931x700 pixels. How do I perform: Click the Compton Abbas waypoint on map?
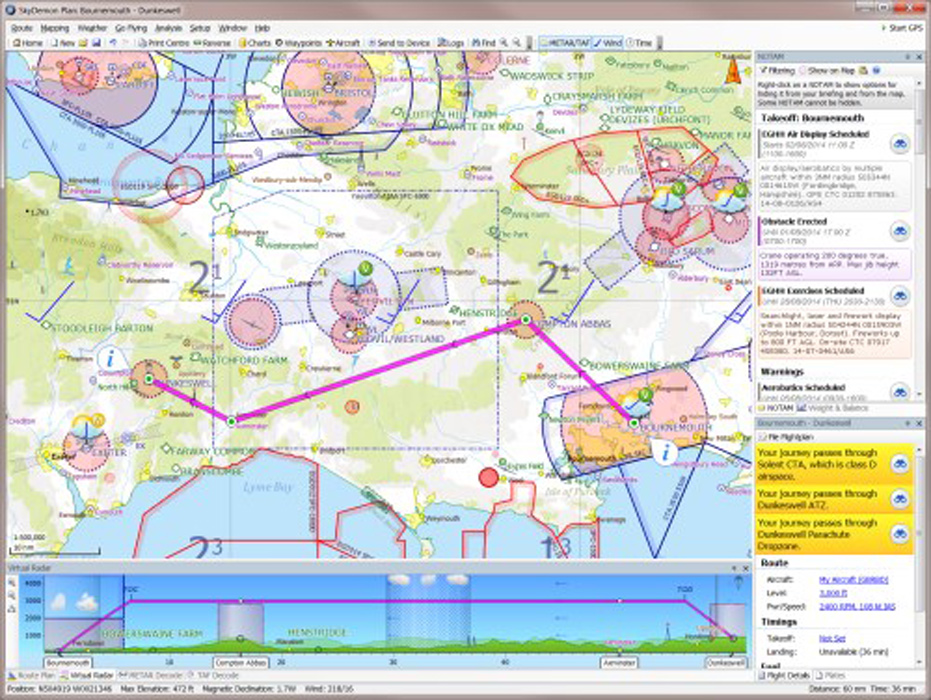point(525,319)
